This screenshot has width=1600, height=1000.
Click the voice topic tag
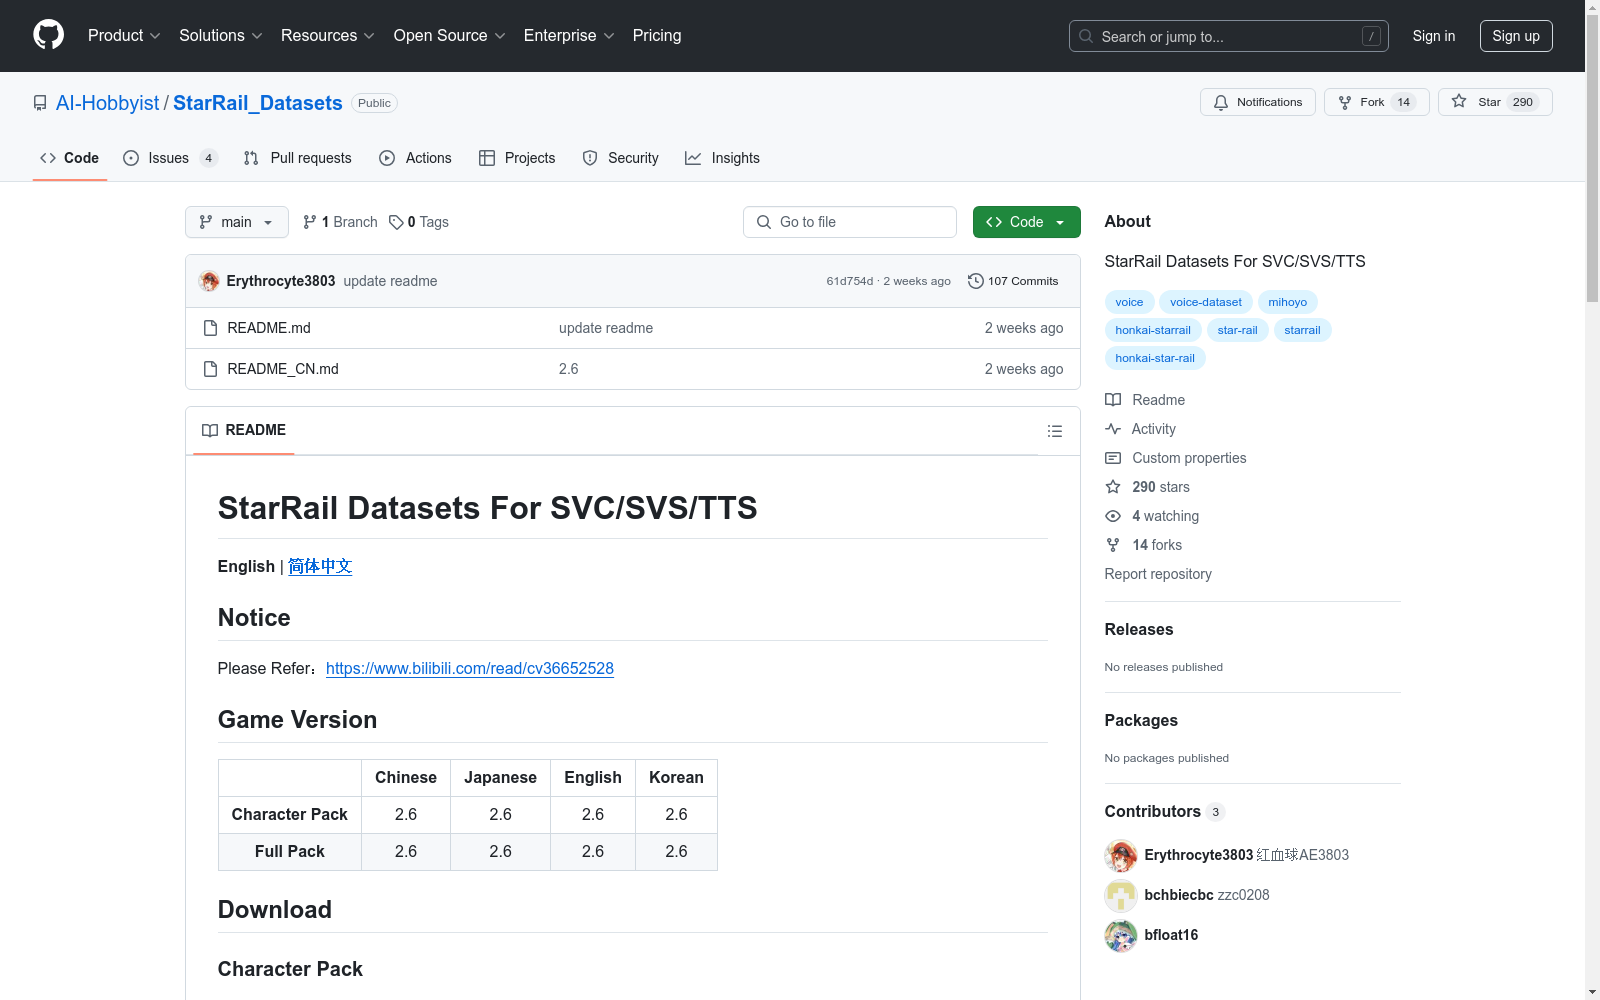1130,302
